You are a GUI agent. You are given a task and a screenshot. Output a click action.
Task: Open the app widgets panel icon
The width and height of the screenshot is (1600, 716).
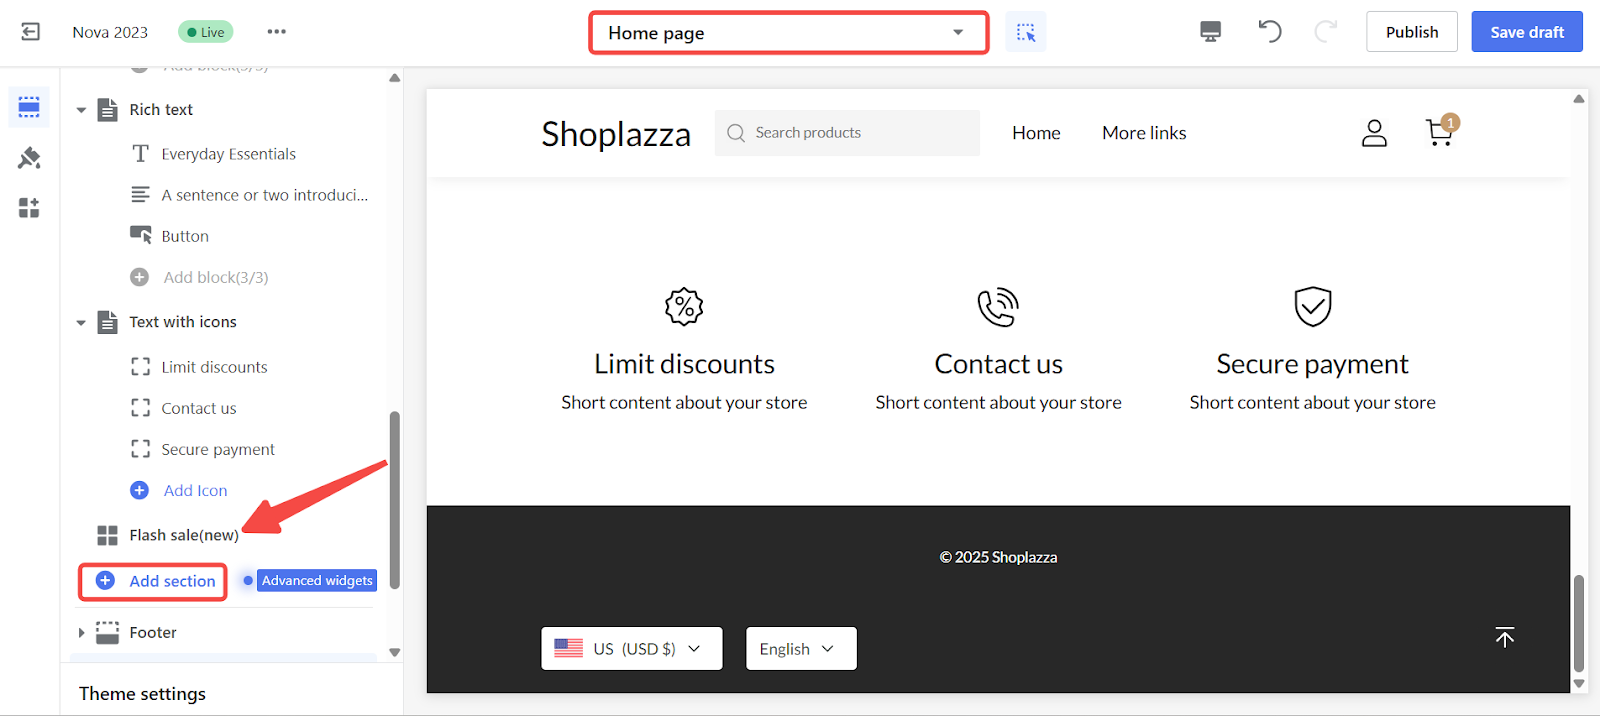[29, 207]
